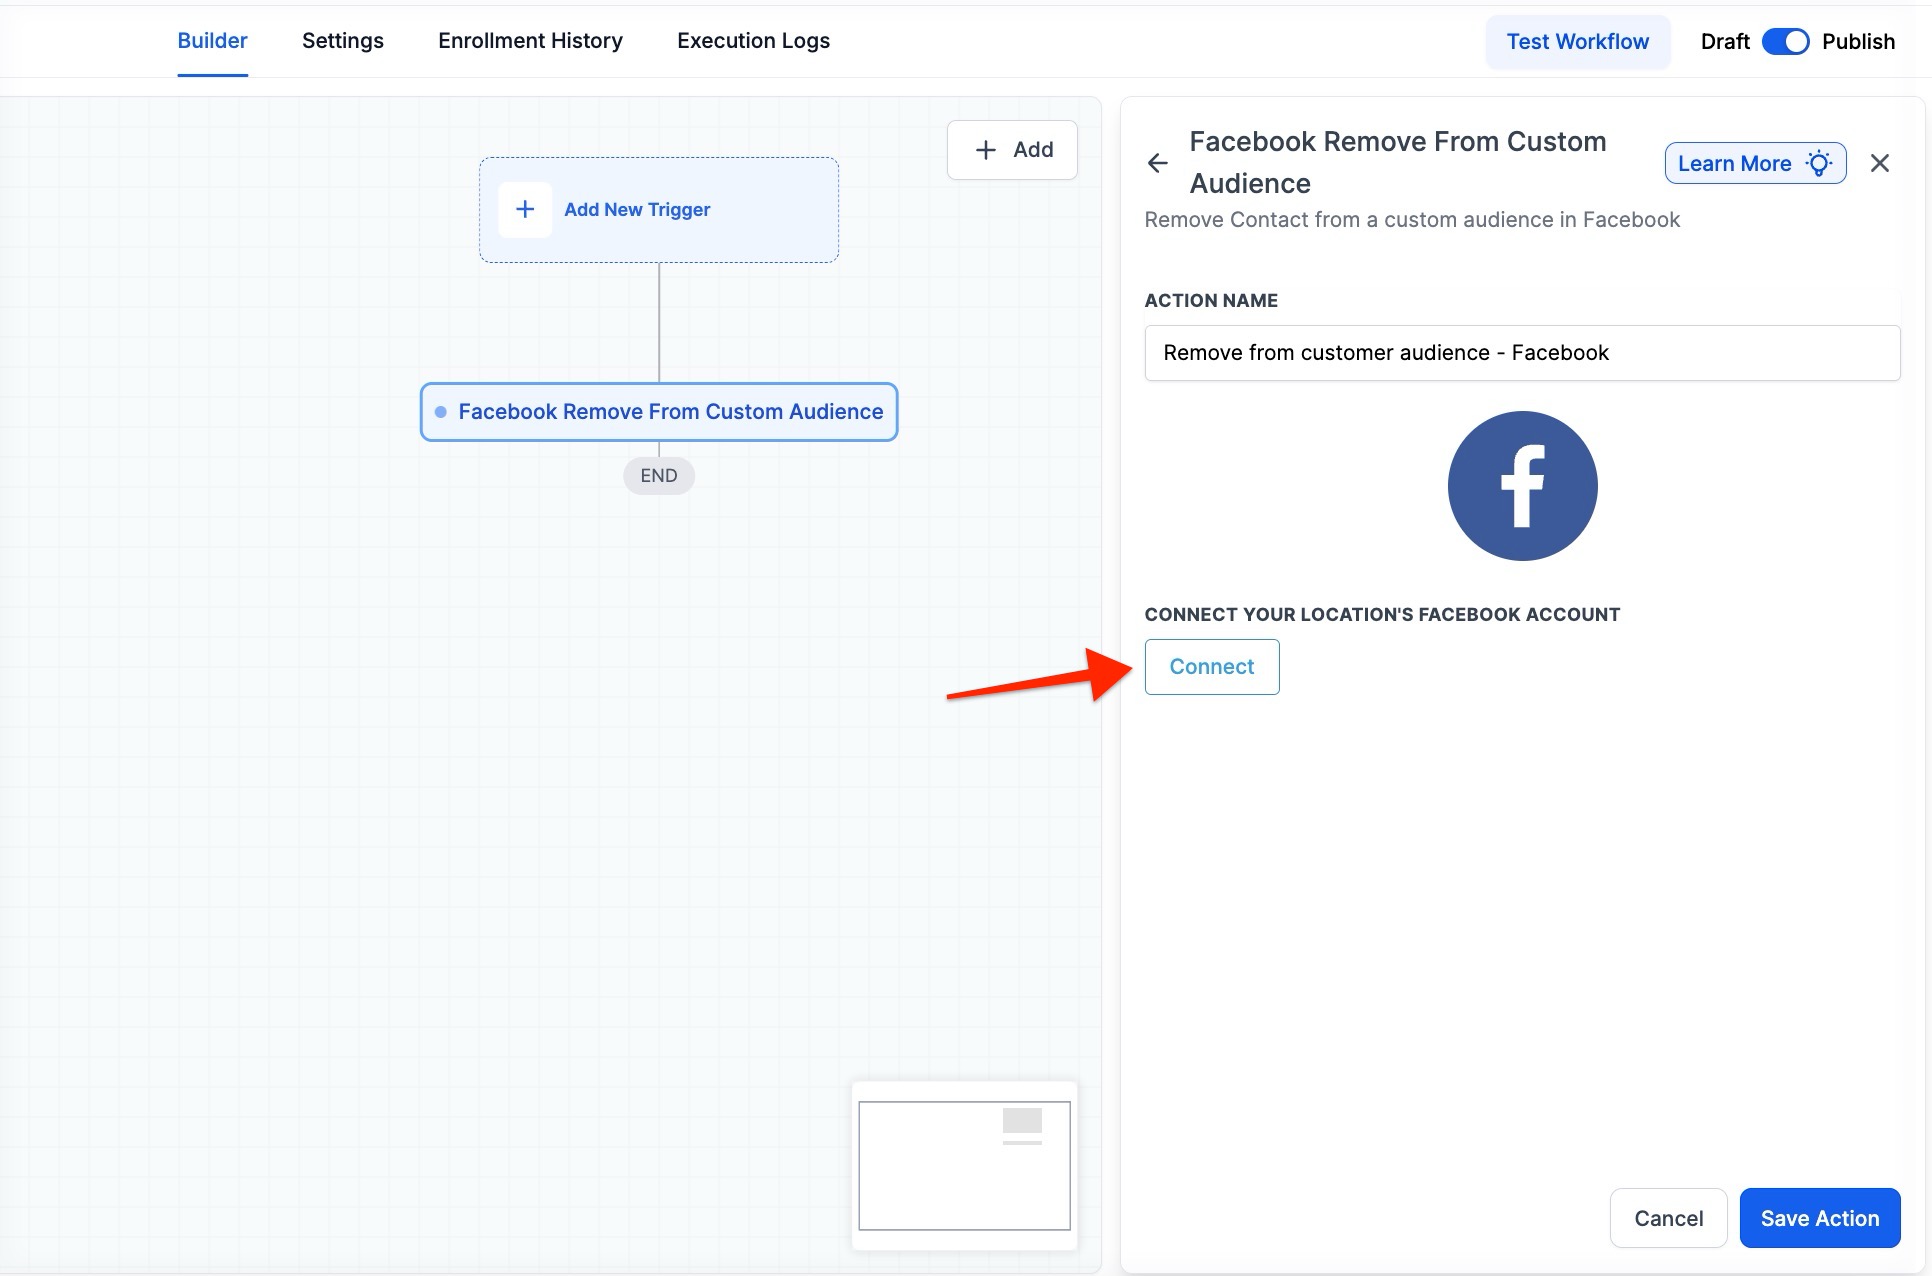The image size is (1932, 1276).
Task: Open the Enrollment History tab
Action: pos(530,41)
